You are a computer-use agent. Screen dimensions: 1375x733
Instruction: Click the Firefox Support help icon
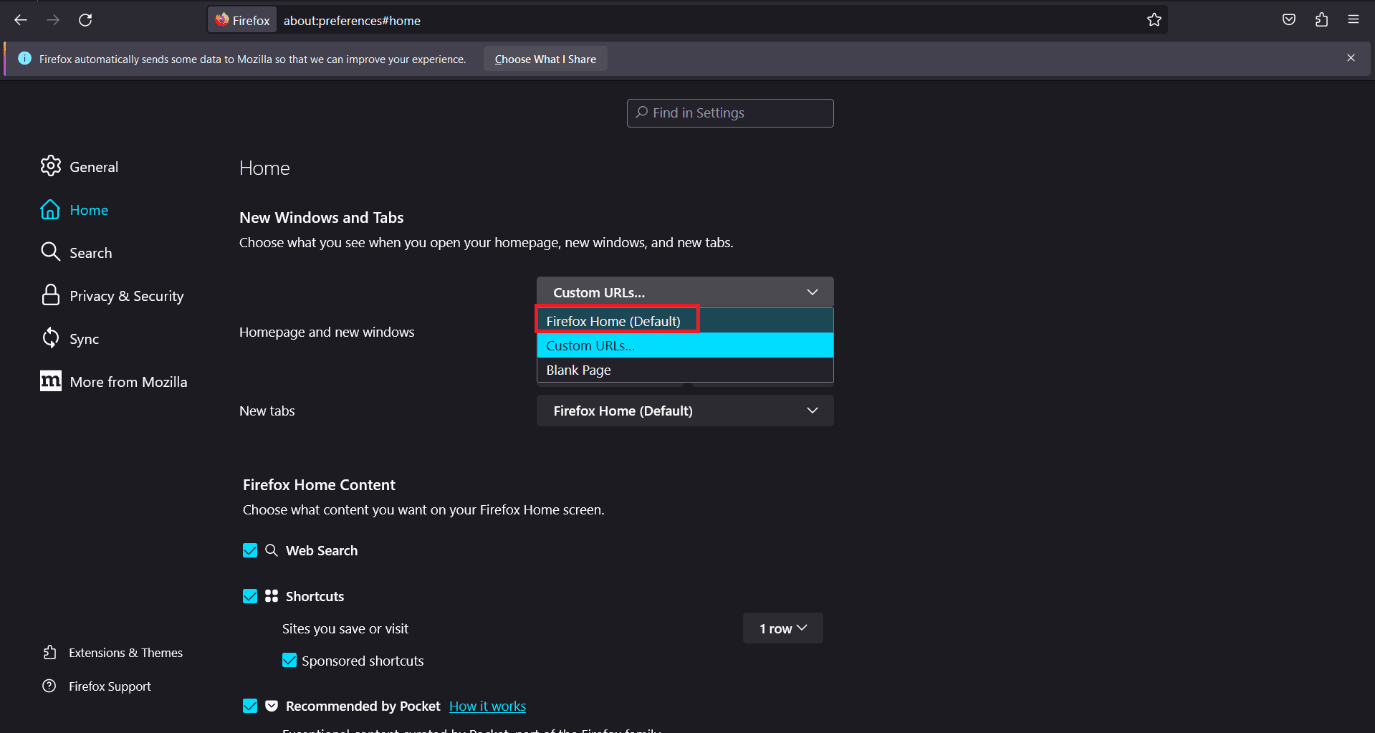pos(50,686)
